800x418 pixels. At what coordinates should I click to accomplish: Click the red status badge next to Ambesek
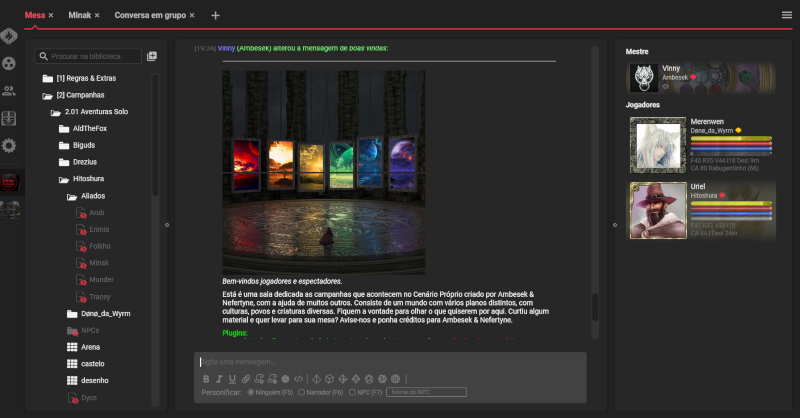693,77
